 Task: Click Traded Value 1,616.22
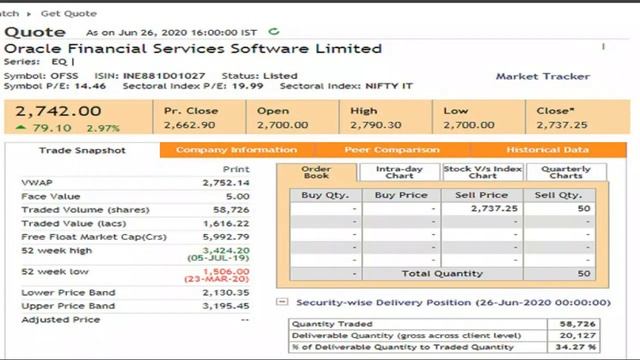point(226,224)
